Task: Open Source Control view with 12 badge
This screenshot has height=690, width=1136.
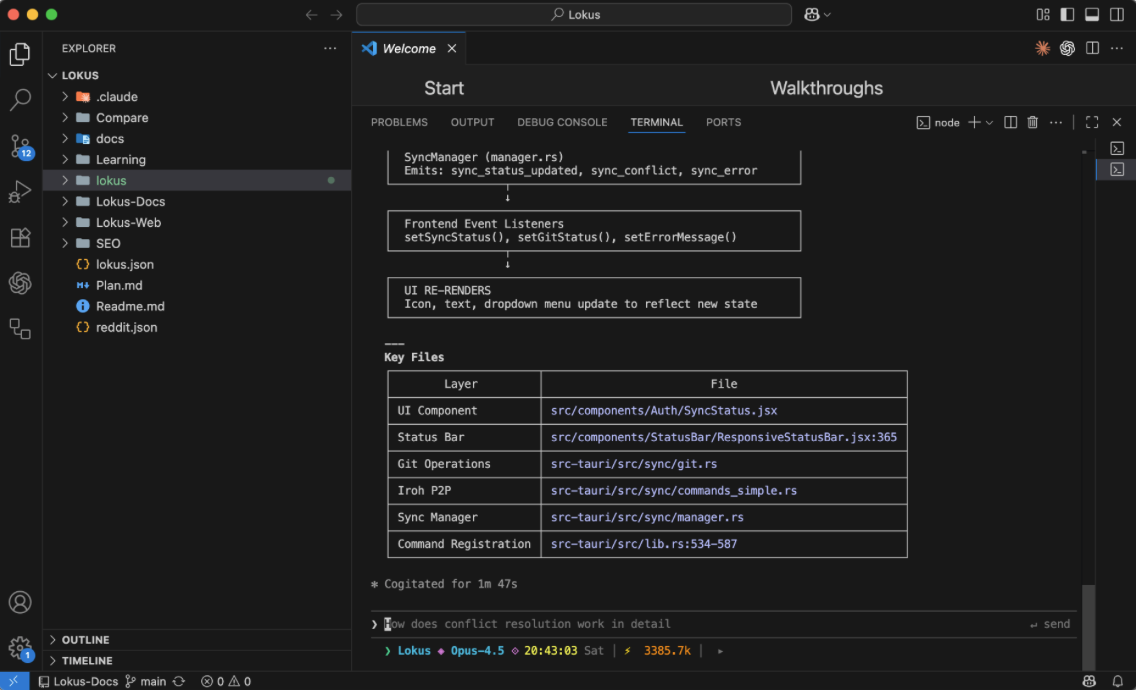Action: (20, 146)
